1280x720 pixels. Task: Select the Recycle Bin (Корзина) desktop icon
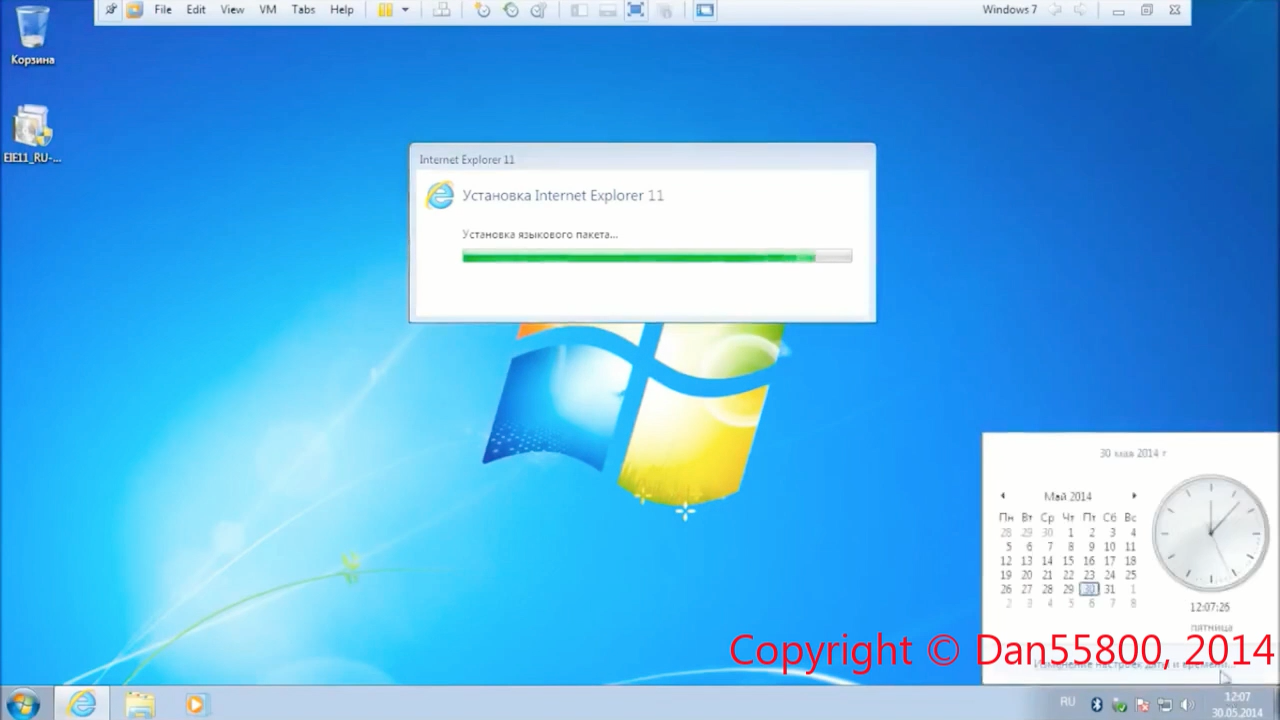click(33, 34)
